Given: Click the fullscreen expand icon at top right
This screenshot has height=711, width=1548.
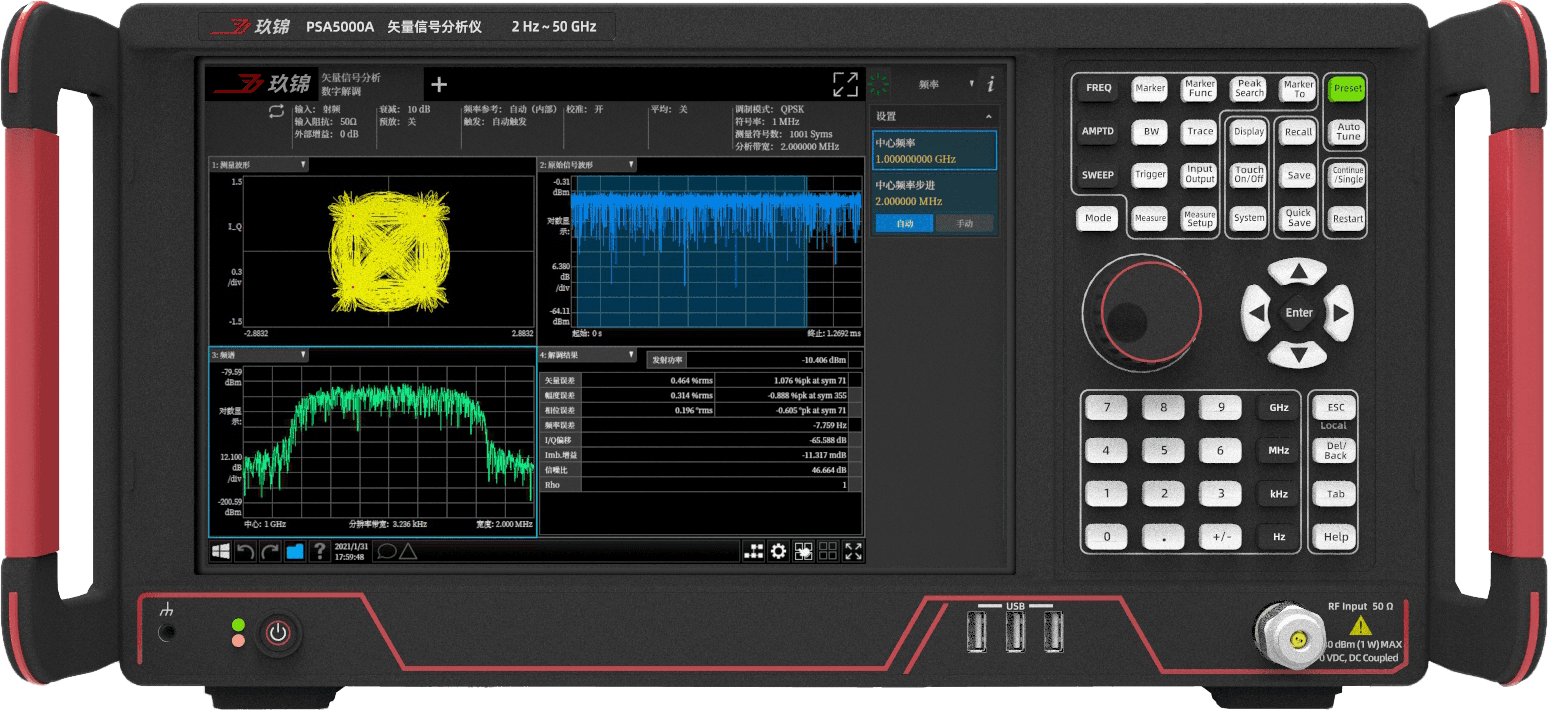Looking at the screenshot, I should tap(845, 83).
